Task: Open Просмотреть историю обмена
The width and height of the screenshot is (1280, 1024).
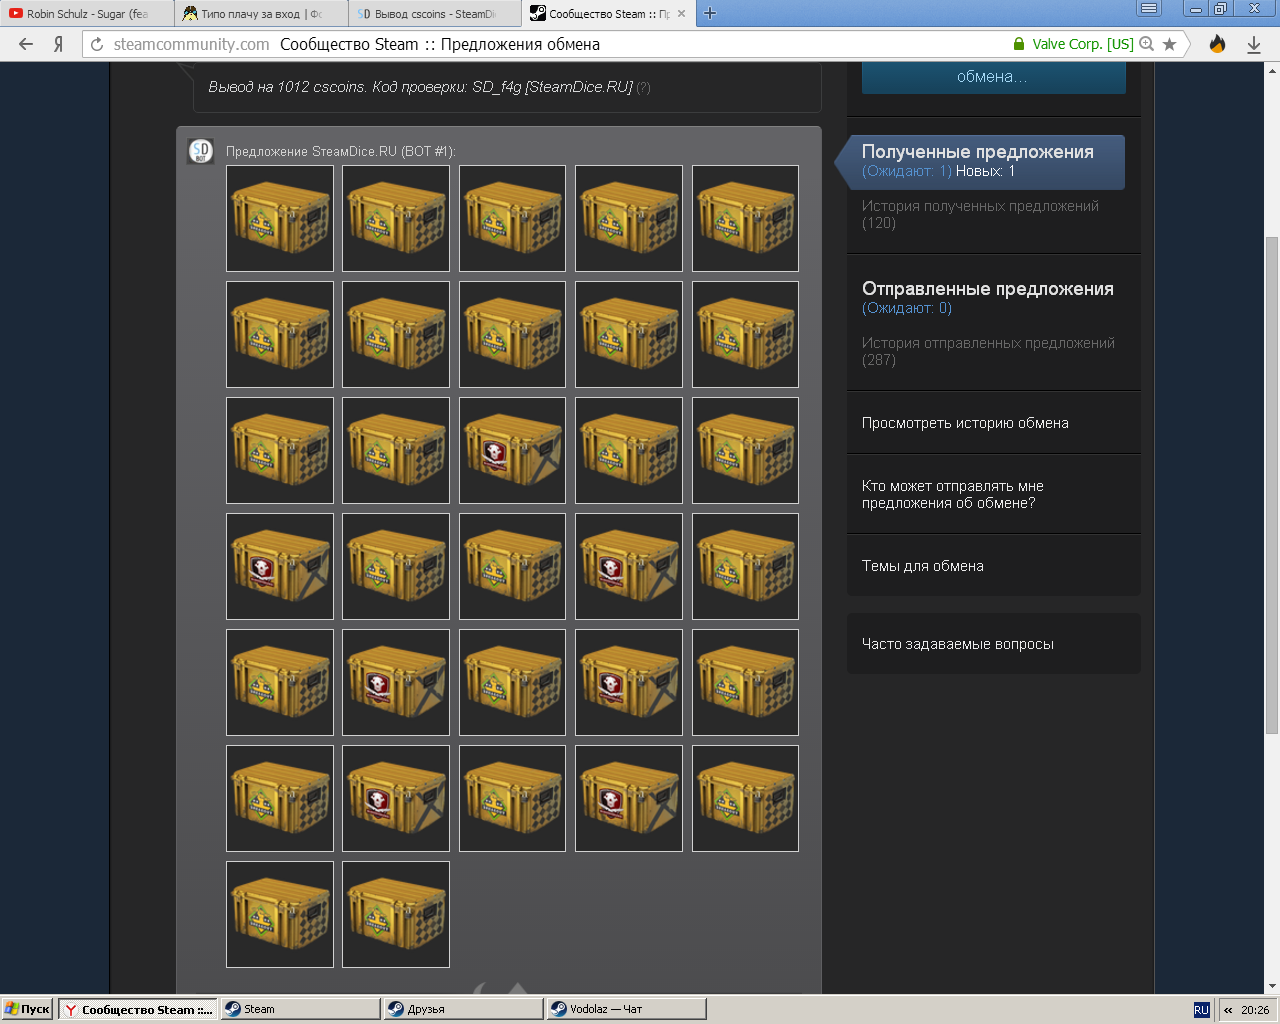Action: tap(965, 423)
